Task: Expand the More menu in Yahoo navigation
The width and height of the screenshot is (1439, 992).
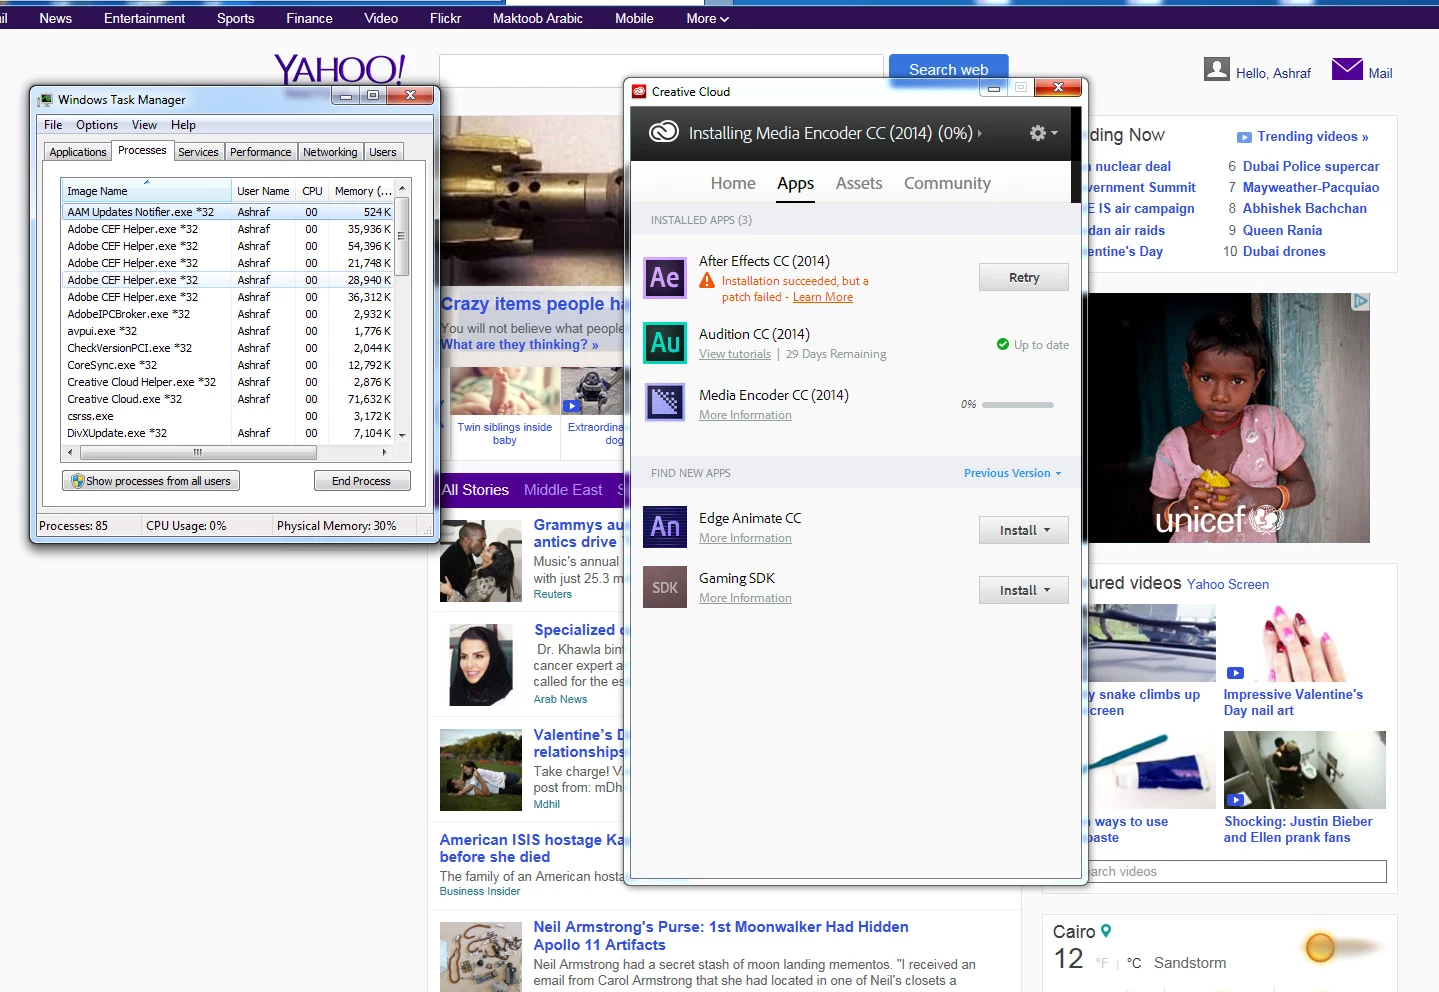Action: 707,18
